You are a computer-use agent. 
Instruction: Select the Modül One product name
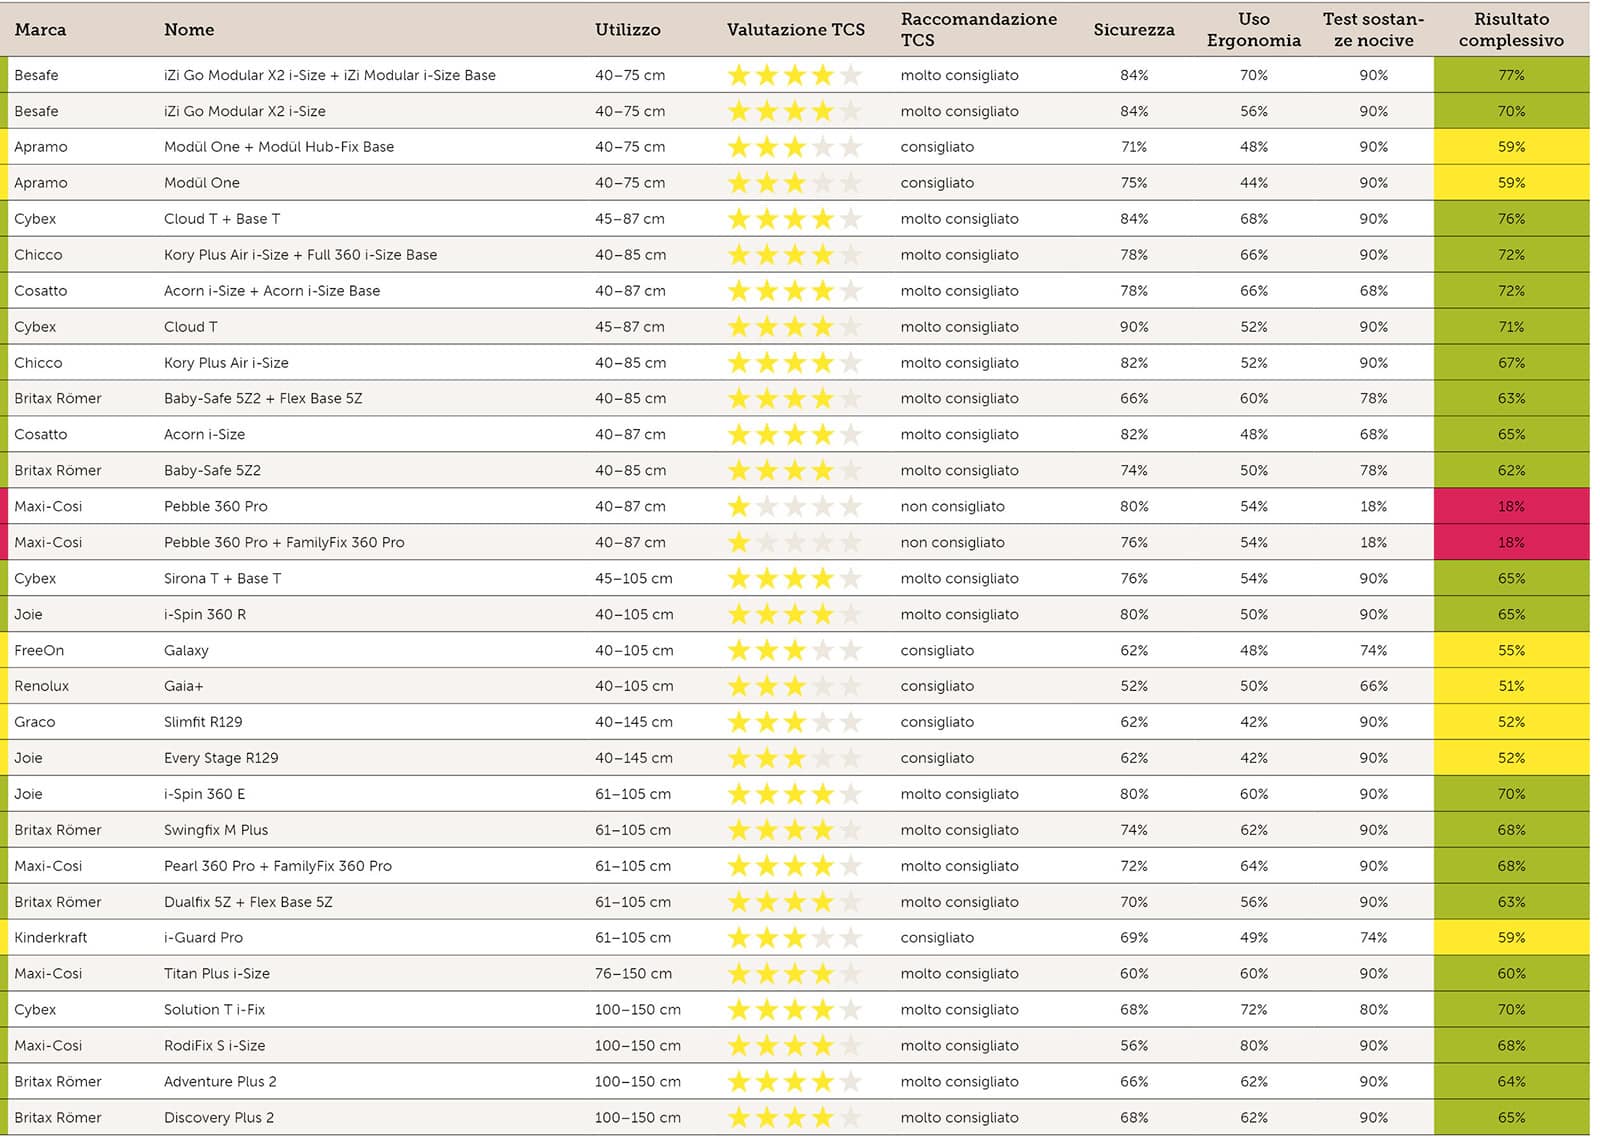coord(202,183)
